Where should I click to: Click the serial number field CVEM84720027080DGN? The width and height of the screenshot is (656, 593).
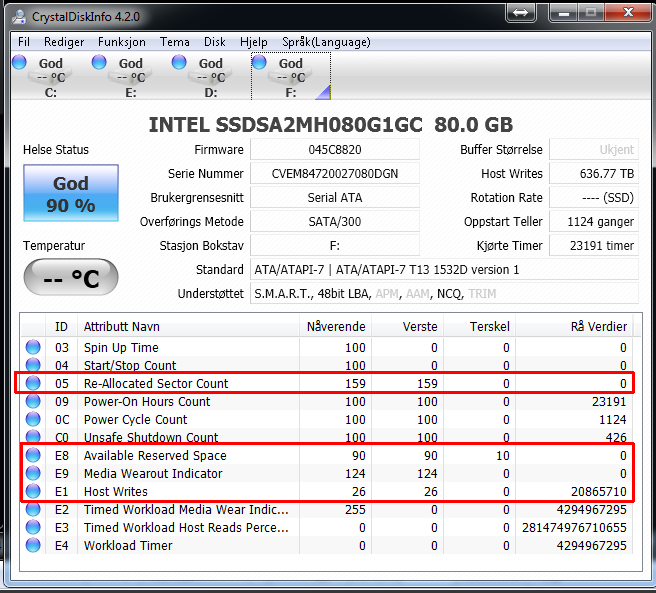[x=335, y=173]
